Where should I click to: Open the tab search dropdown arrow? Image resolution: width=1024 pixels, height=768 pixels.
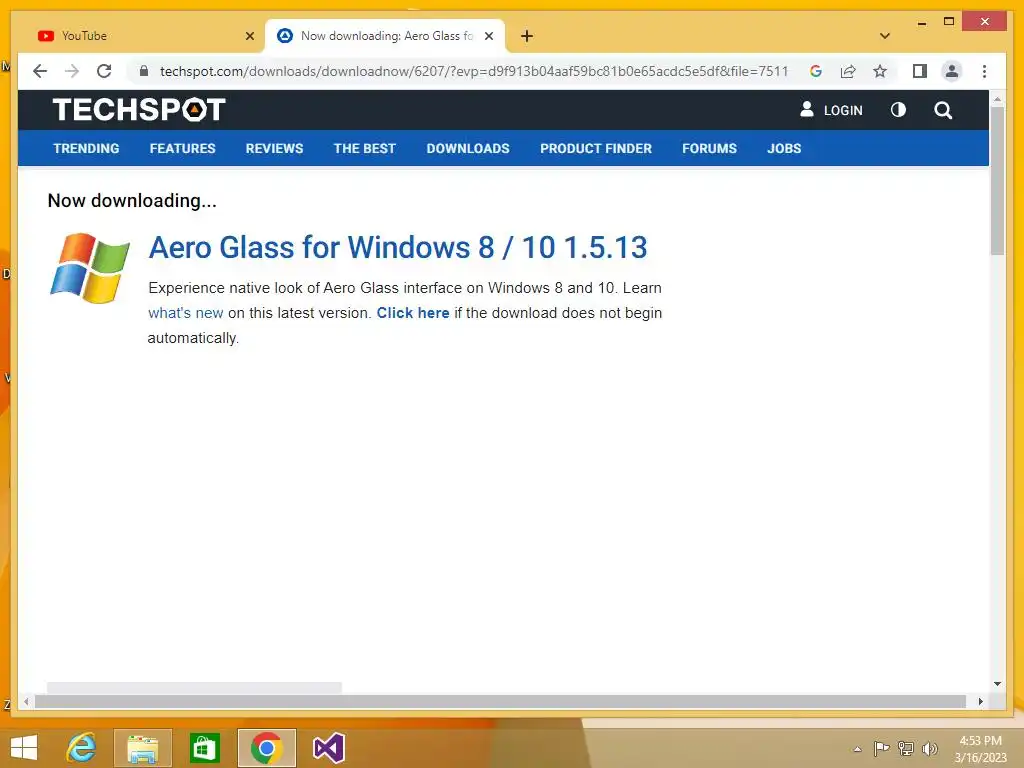click(x=884, y=36)
